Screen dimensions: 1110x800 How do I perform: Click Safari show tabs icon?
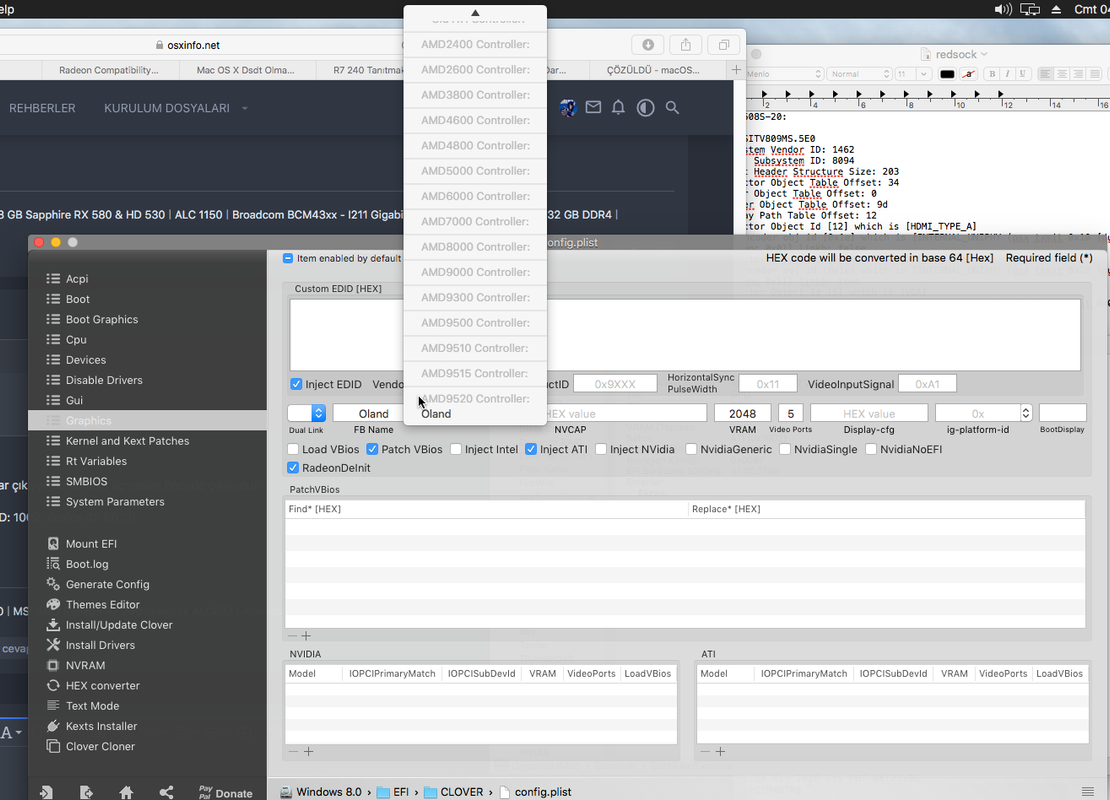pyautogui.click(x=723, y=45)
